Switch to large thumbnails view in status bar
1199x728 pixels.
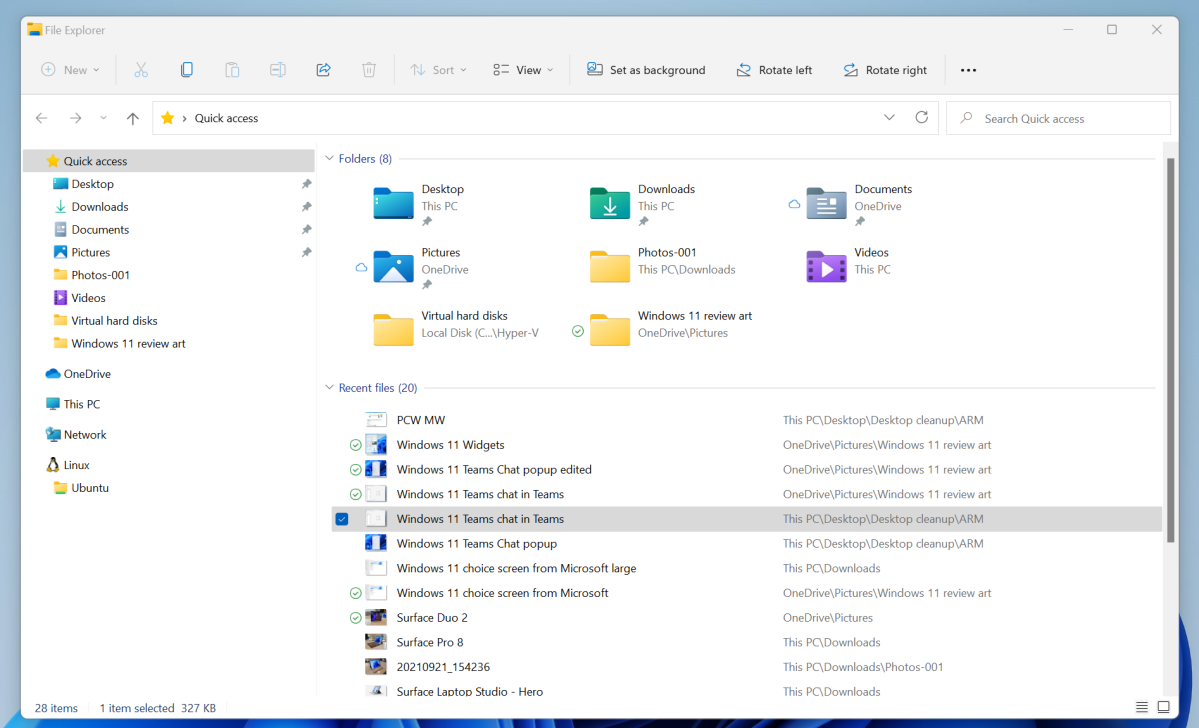[1164, 707]
